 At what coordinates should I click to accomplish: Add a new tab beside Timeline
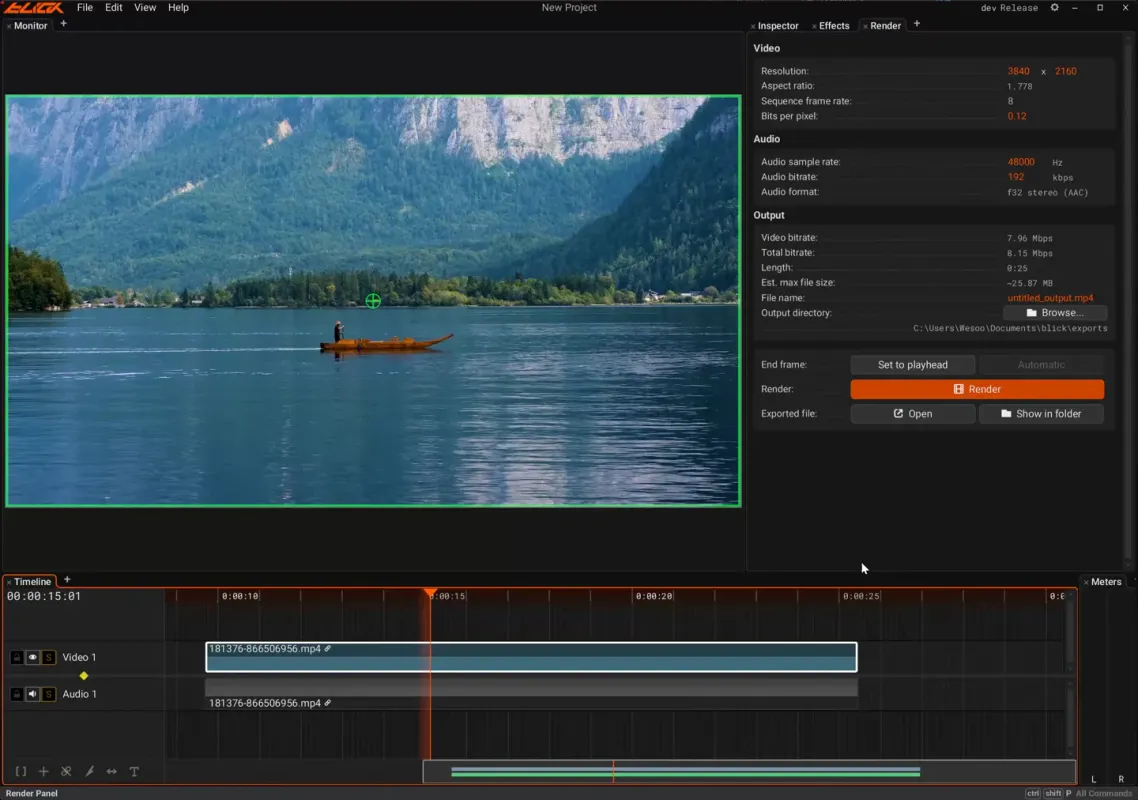pyautogui.click(x=67, y=579)
